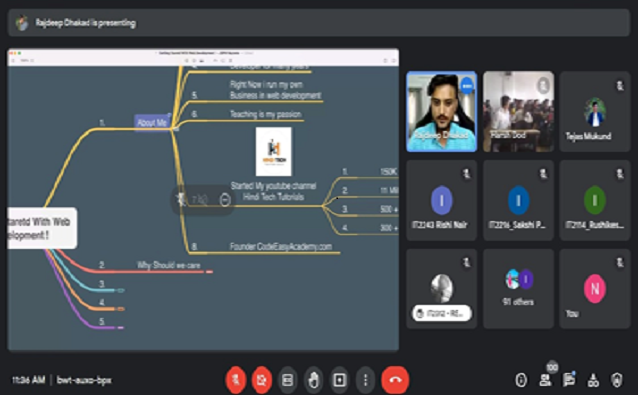
Task: Toggle captions in the bottom bar
Action: coord(287,380)
